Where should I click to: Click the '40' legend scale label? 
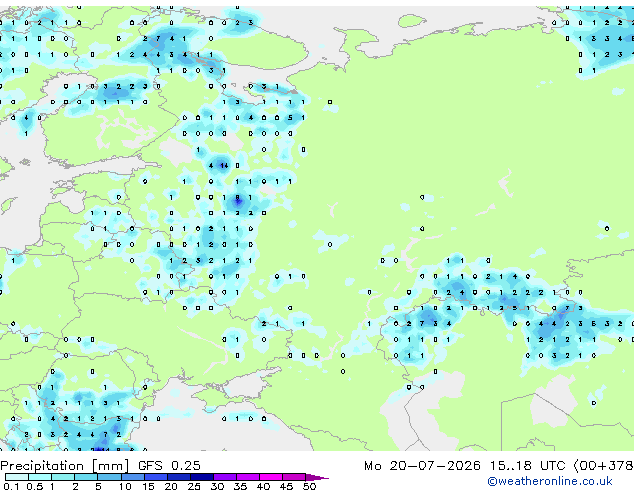point(264,486)
